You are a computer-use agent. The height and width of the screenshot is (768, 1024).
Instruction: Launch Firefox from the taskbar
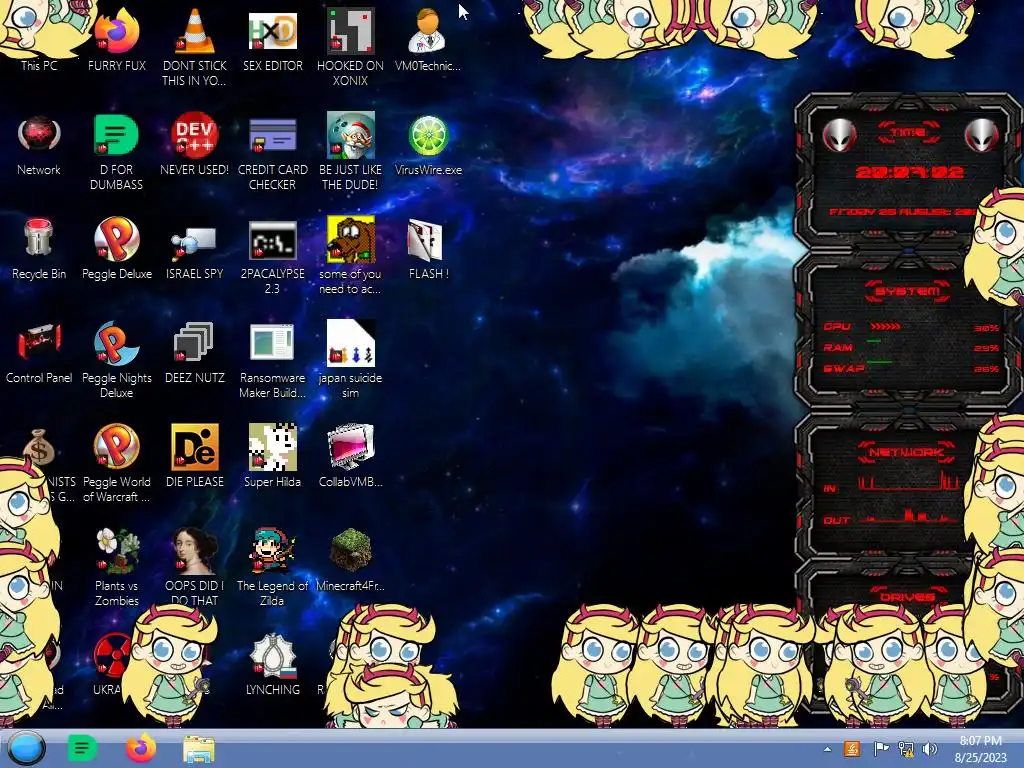140,748
